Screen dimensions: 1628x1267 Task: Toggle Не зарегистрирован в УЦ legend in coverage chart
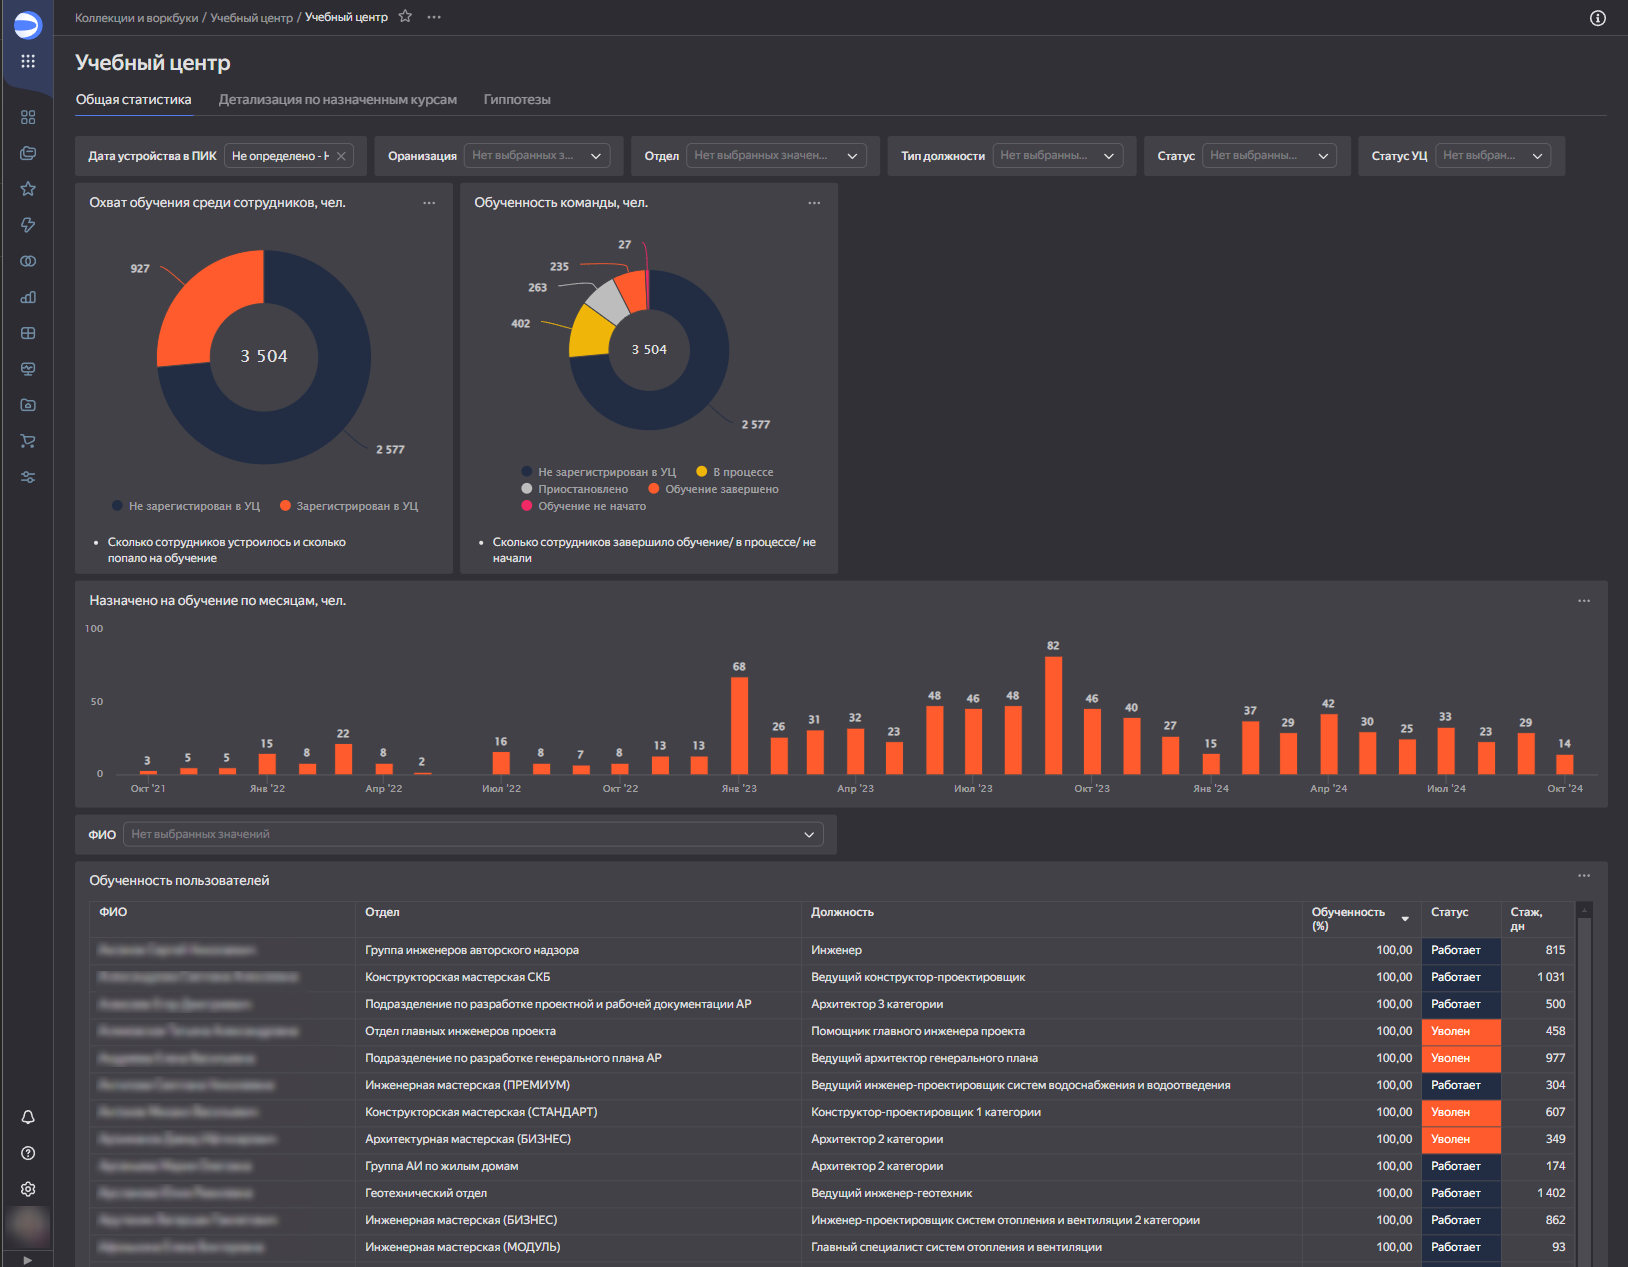[x=186, y=506]
